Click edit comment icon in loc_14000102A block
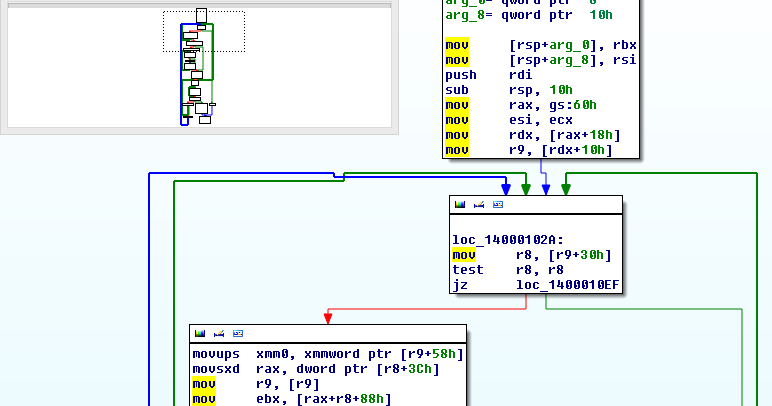Image resolution: width=772 pixels, height=406 pixels. point(479,204)
